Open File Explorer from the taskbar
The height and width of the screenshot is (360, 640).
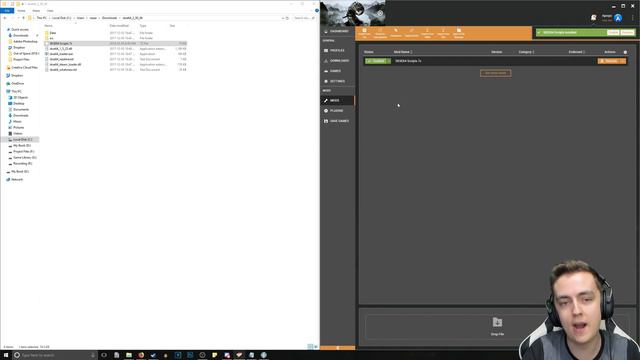click(129, 355)
